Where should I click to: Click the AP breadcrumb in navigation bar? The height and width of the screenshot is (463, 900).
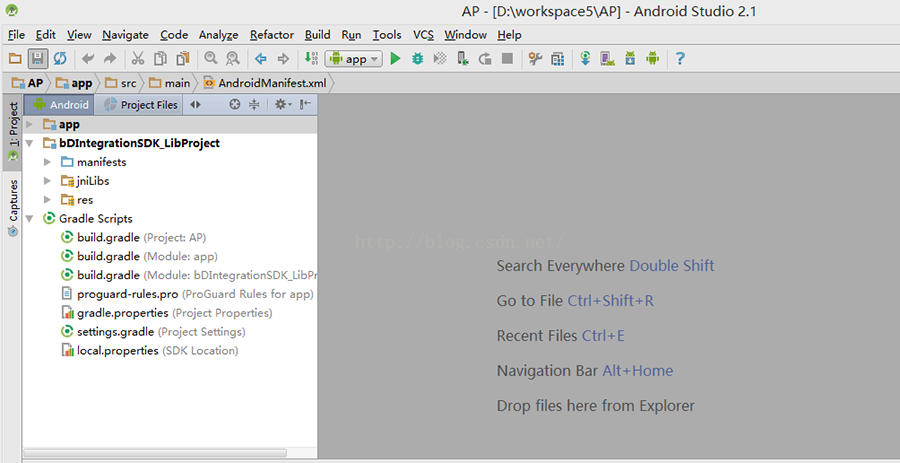(x=28, y=83)
